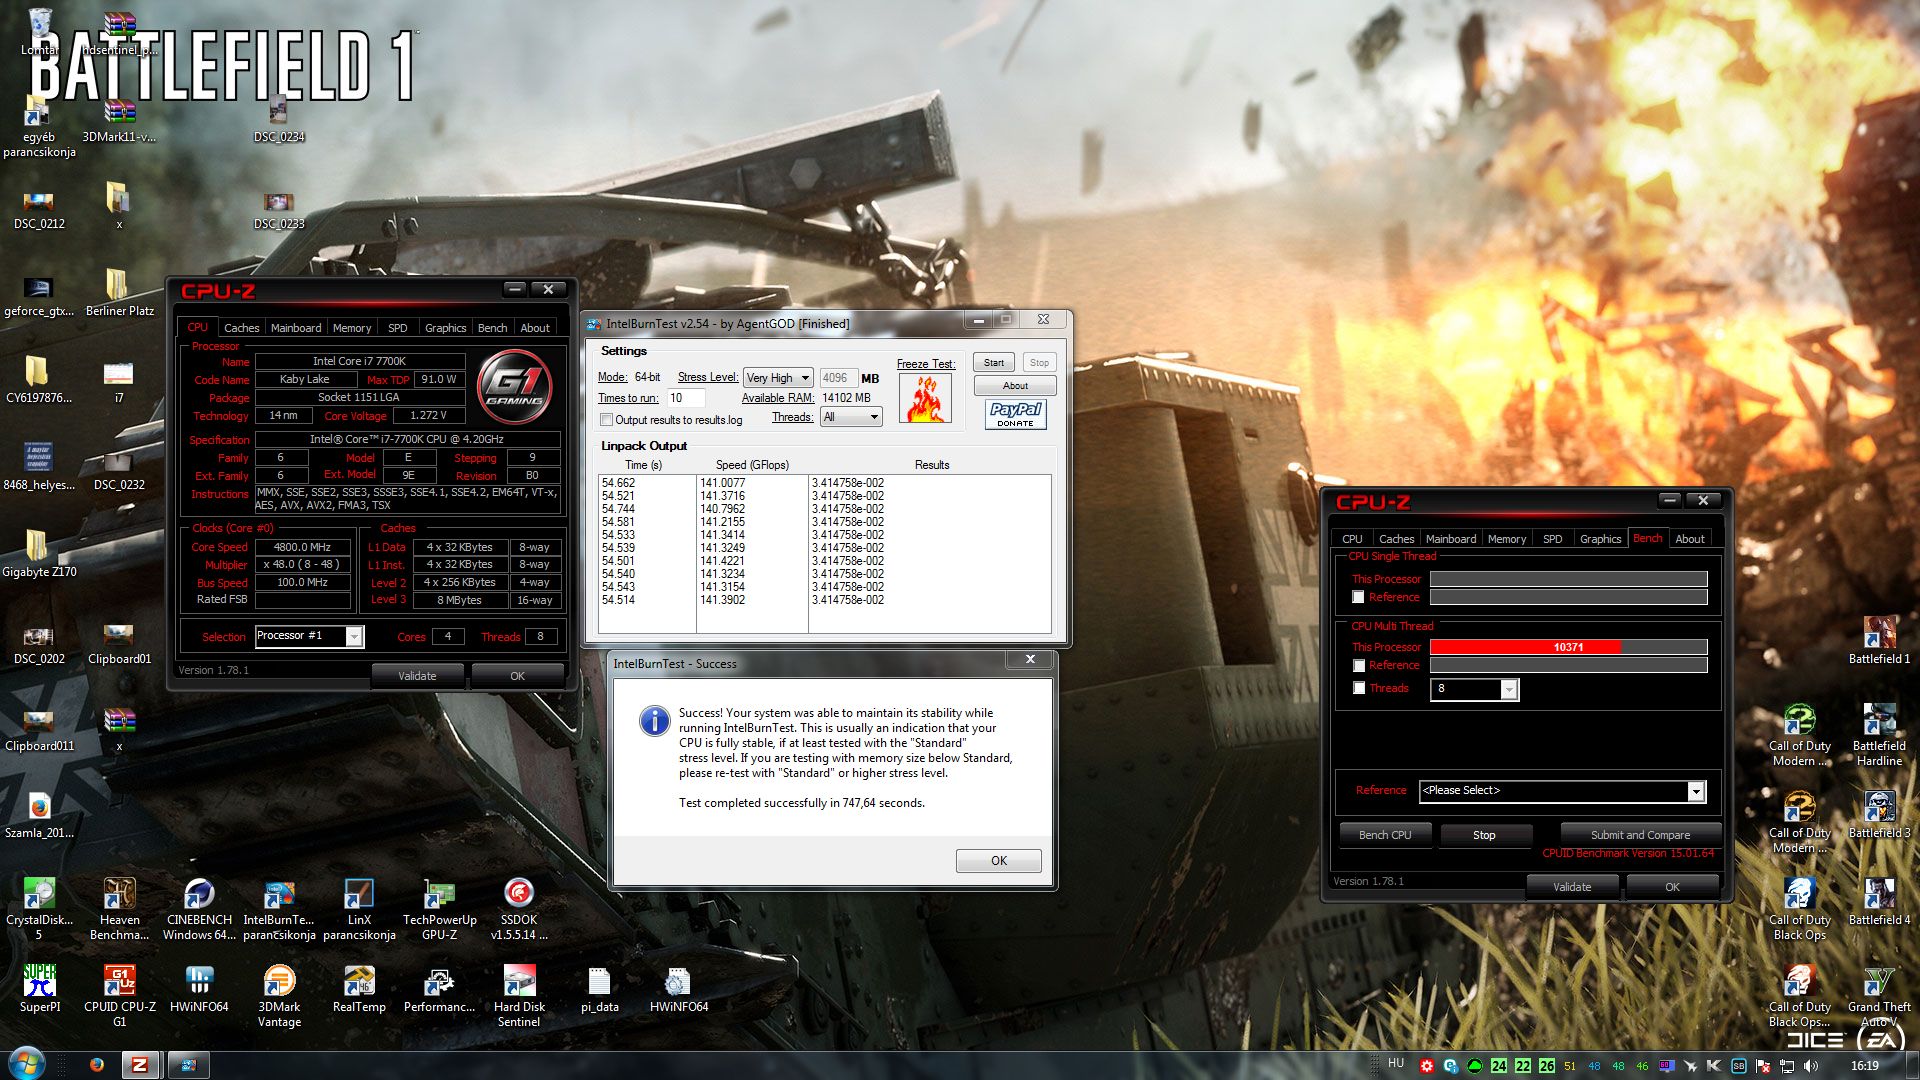Image resolution: width=1920 pixels, height=1080 pixels.
Task: Launch the SuperPI desktop shortcut
Action: coord(39,982)
